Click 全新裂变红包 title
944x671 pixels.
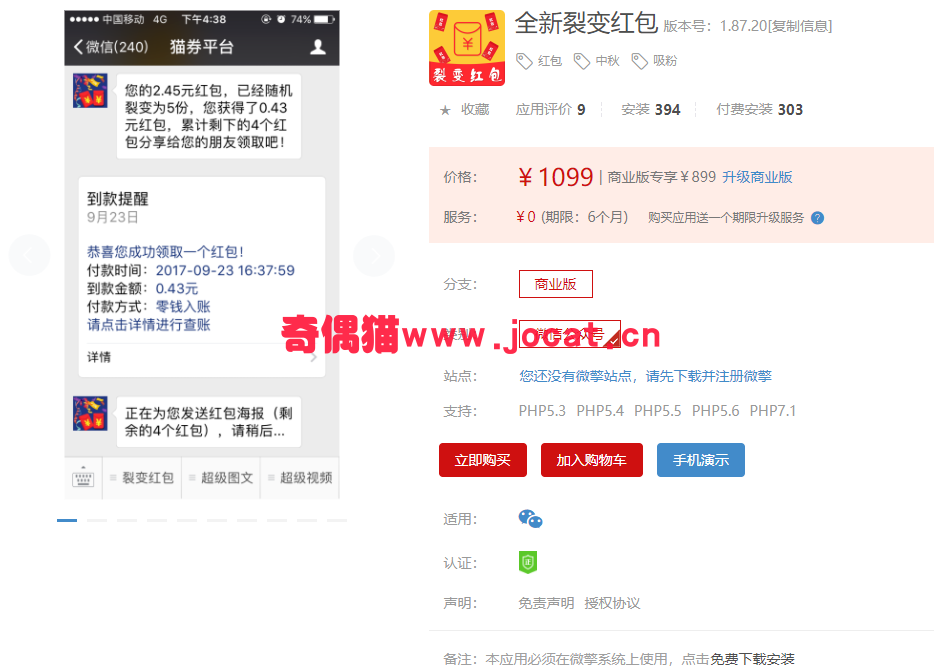[586, 24]
